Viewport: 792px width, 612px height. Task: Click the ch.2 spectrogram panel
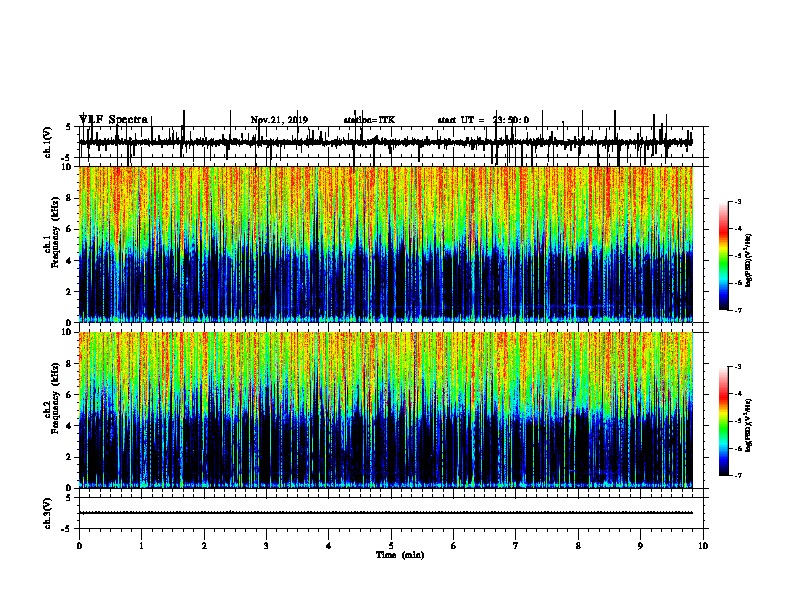(x=386, y=410)
